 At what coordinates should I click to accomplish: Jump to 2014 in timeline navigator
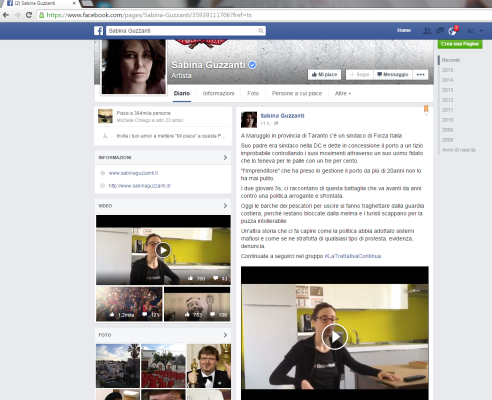(x=447, y=80)
